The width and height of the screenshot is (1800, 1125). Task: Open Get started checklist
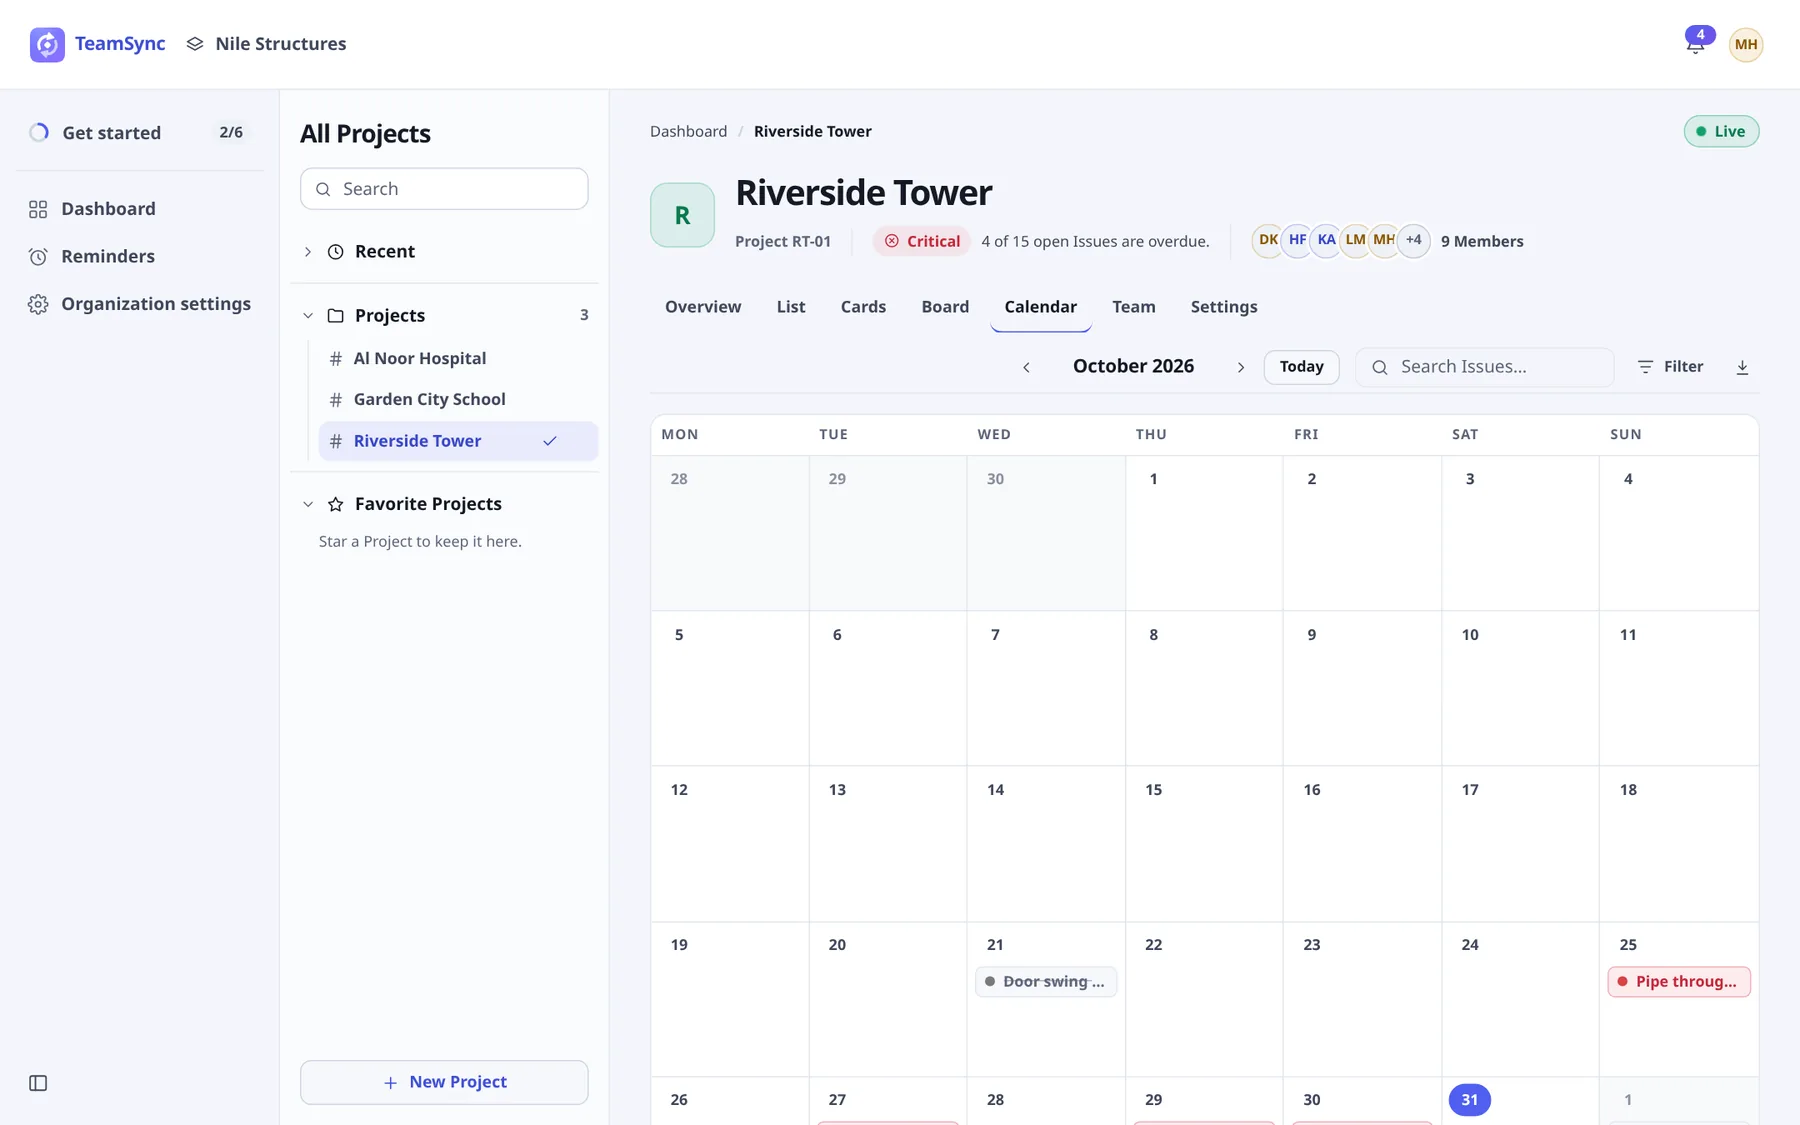pyautogui.click(x=140, y=132)
